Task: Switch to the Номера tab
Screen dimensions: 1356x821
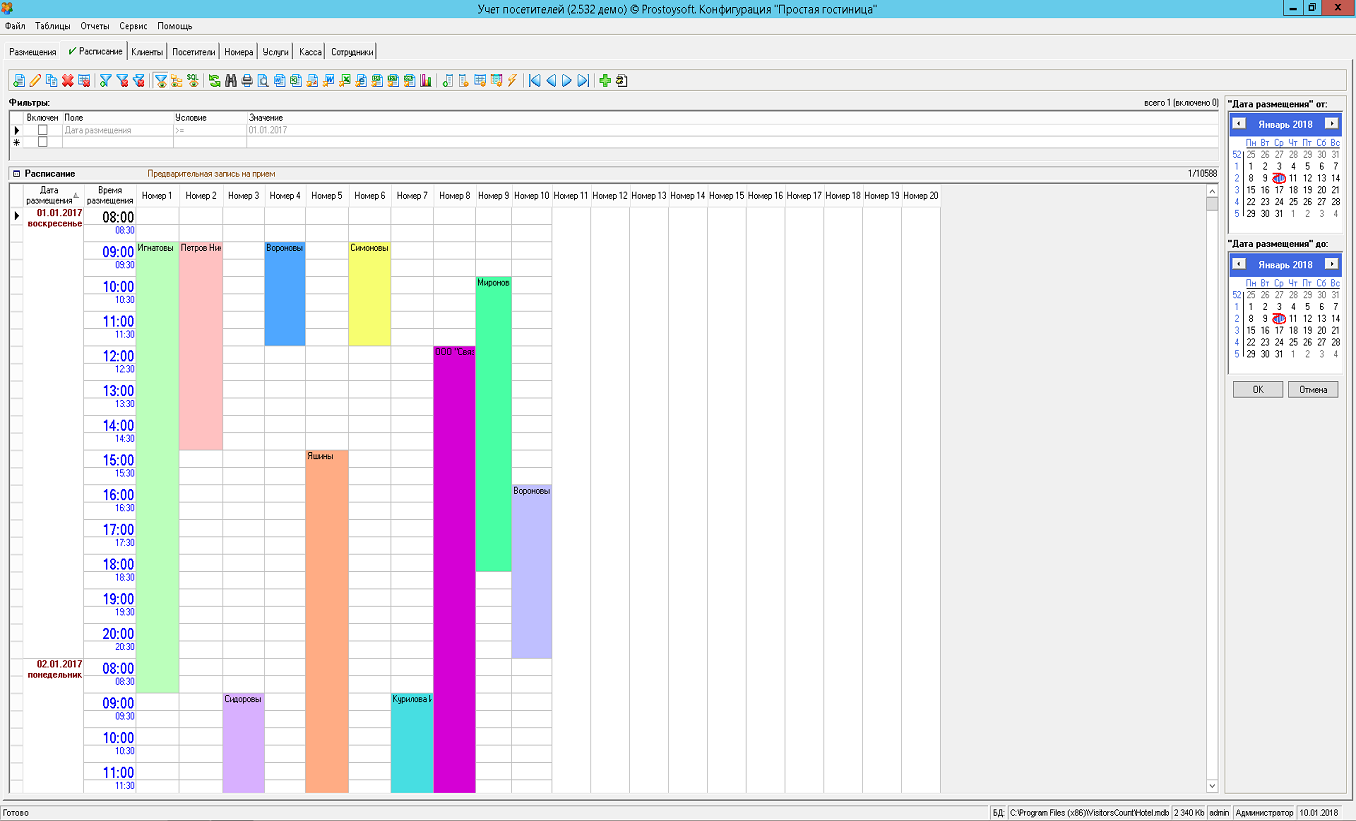Action: coord(239,52)
